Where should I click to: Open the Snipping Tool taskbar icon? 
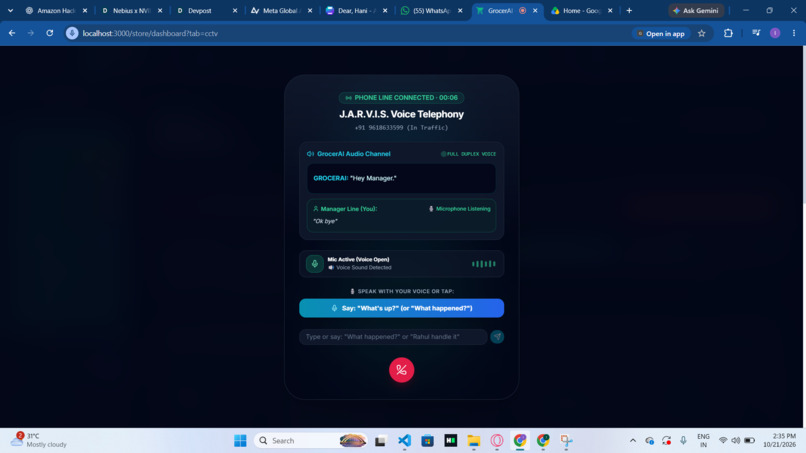pyautogui.click(x=566, y=441)
